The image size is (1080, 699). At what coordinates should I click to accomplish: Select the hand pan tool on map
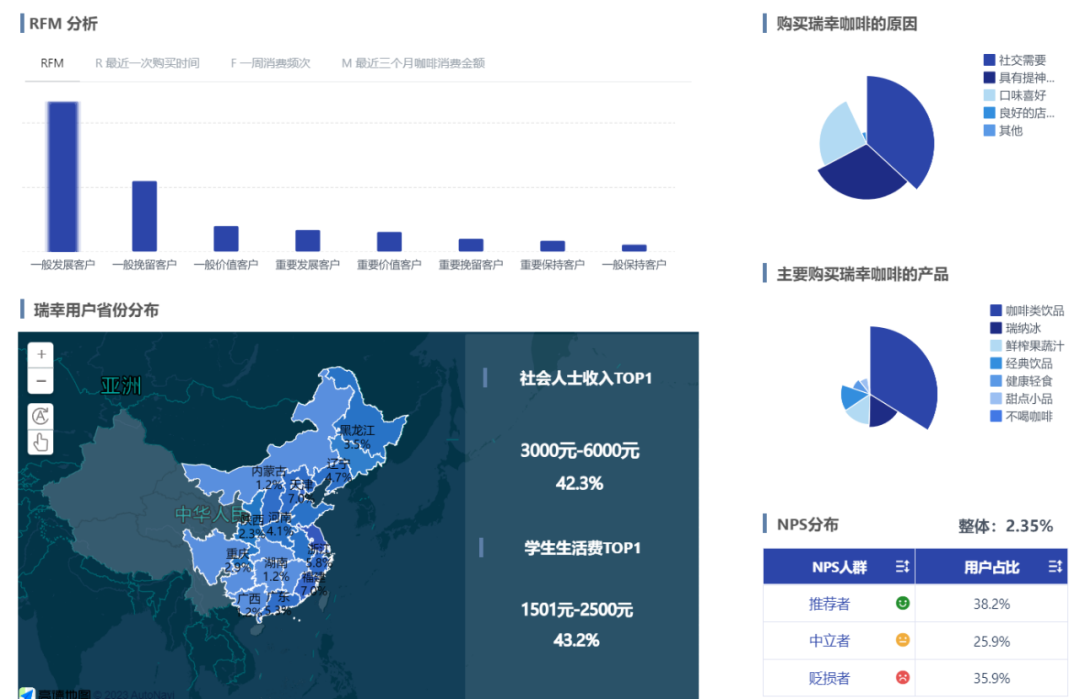pos(41,441)
